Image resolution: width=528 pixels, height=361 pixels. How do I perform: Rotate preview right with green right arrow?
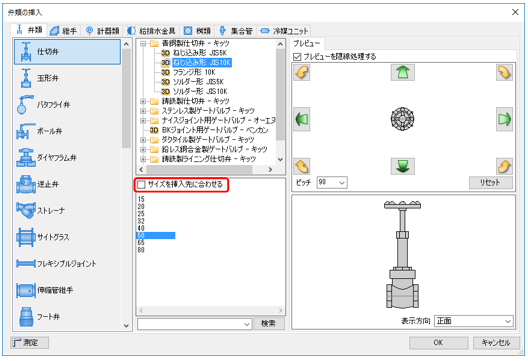(504, 119)
